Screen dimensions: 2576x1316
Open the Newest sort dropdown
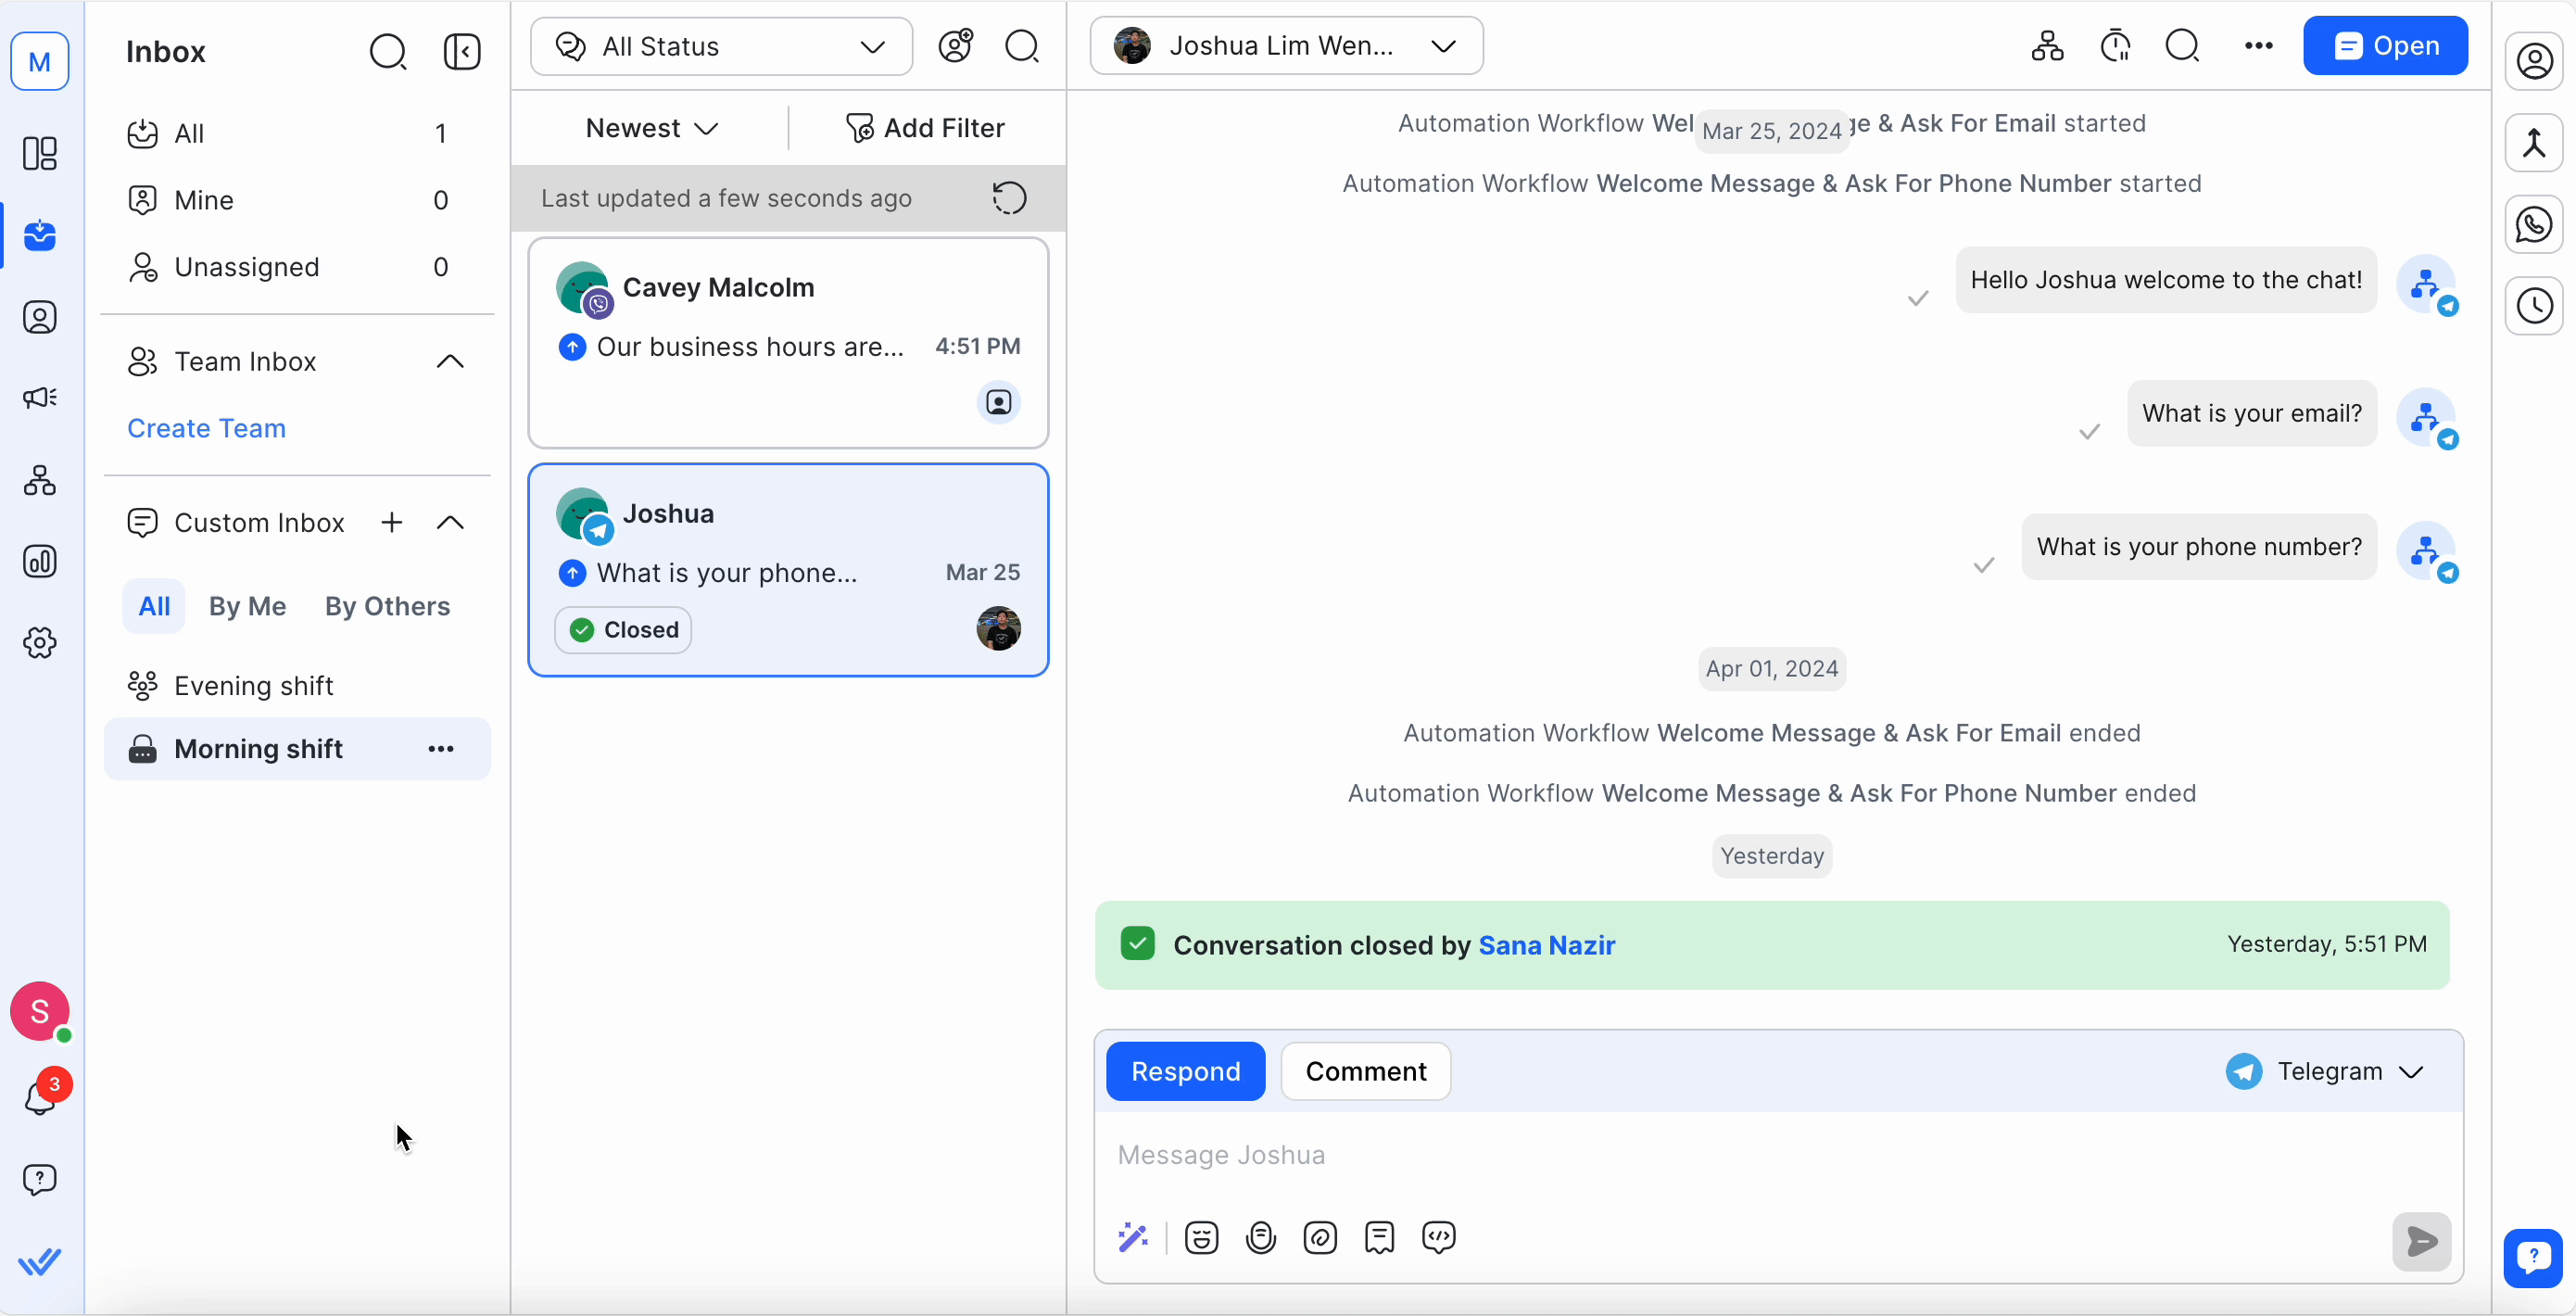pyautogui.click(x=651, y=128)
